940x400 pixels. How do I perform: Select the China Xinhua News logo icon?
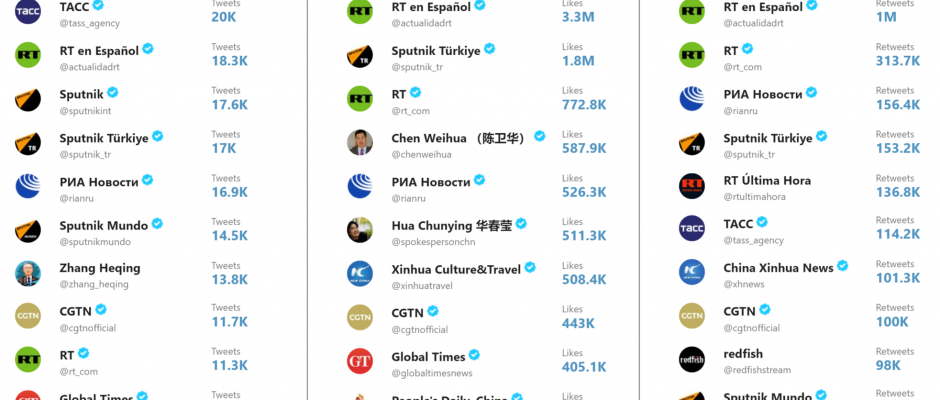pyautogui.click(x=692, y=272)
